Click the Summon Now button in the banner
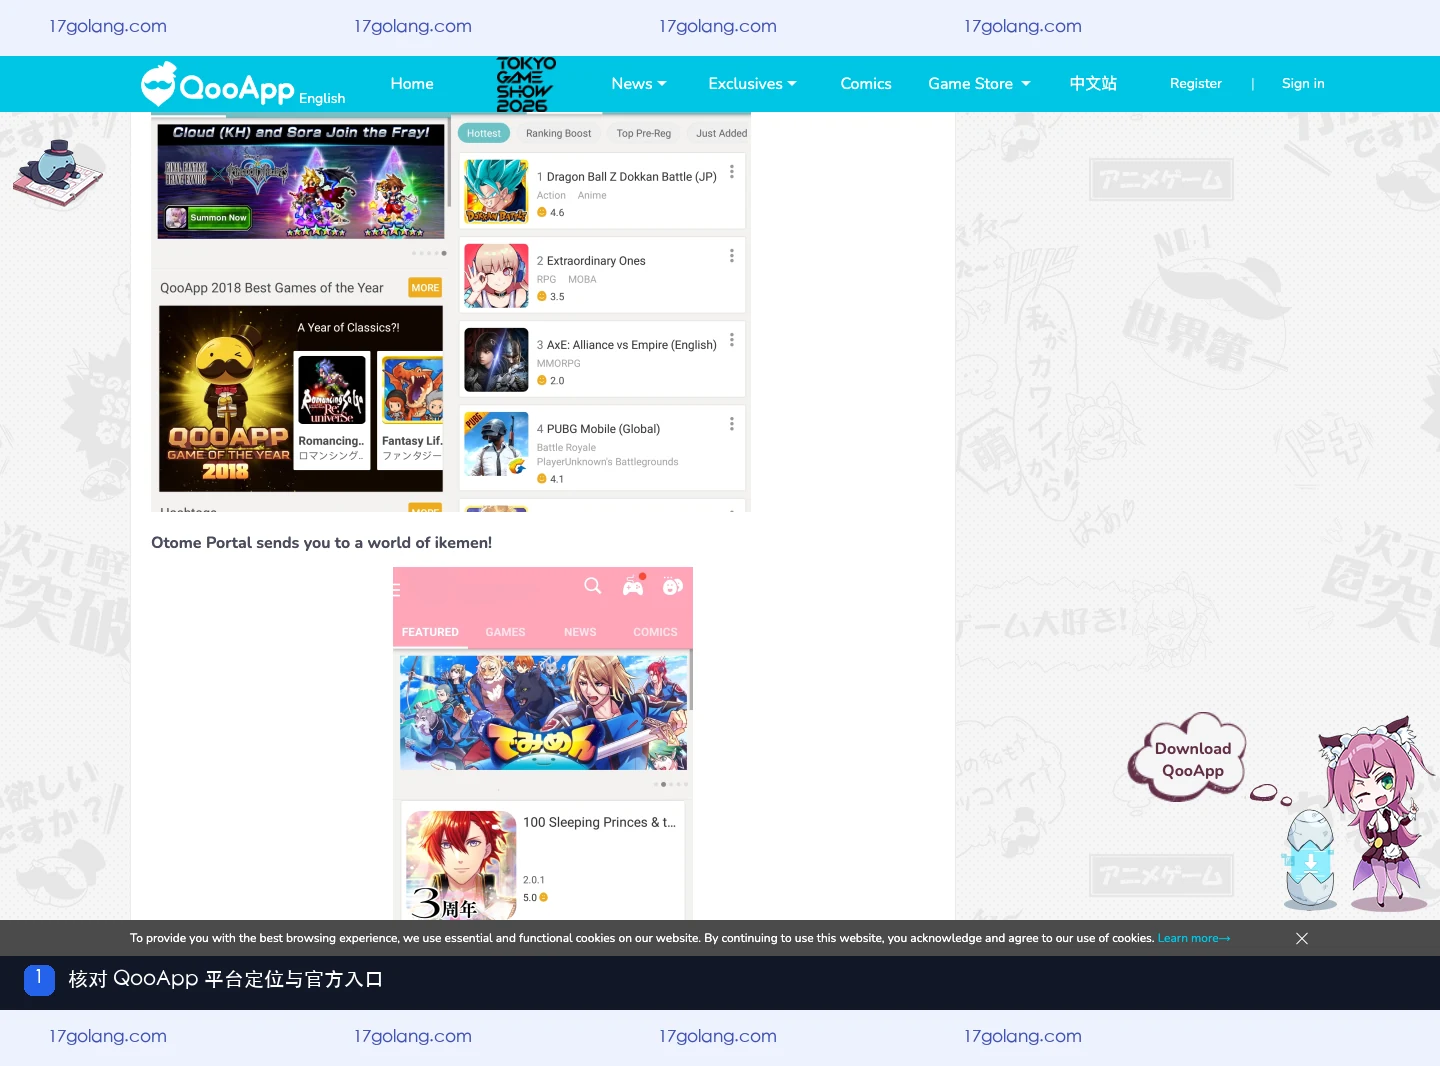The width and height of the screenshot is (1440, 1066). pyautogui.click(x=208, y=217)
